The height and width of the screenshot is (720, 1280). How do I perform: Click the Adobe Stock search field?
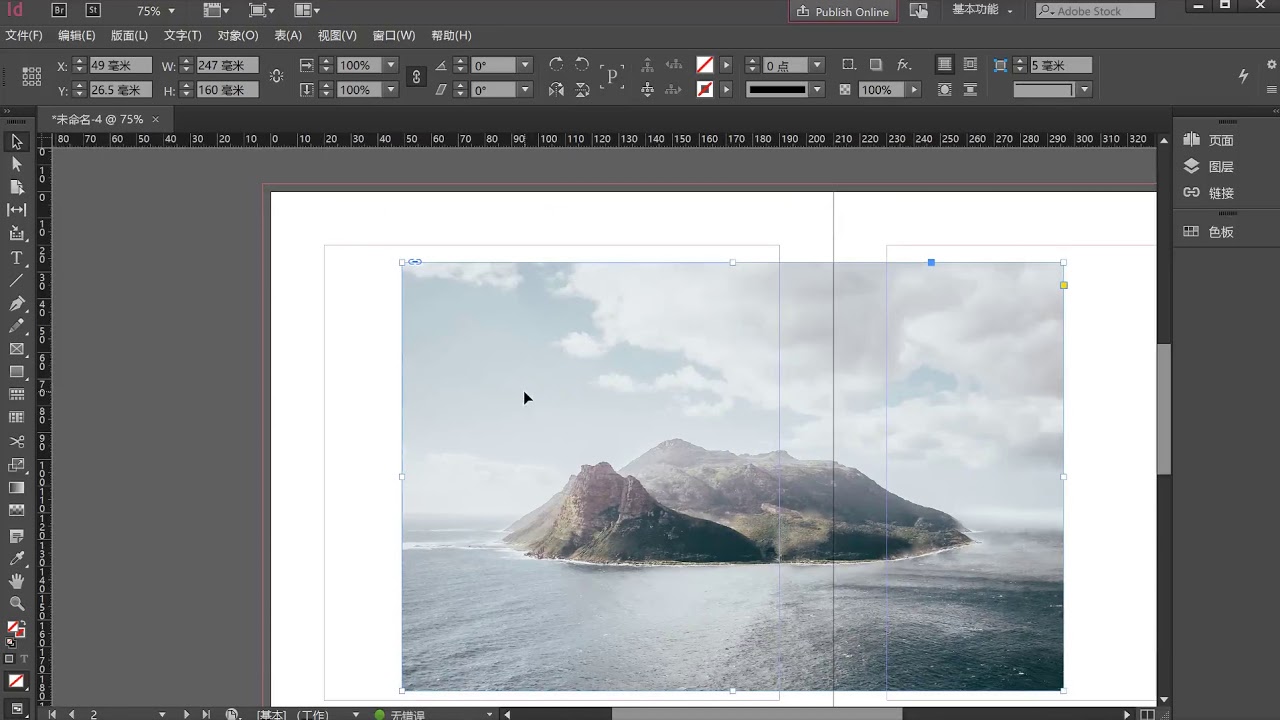[1095, 11]
